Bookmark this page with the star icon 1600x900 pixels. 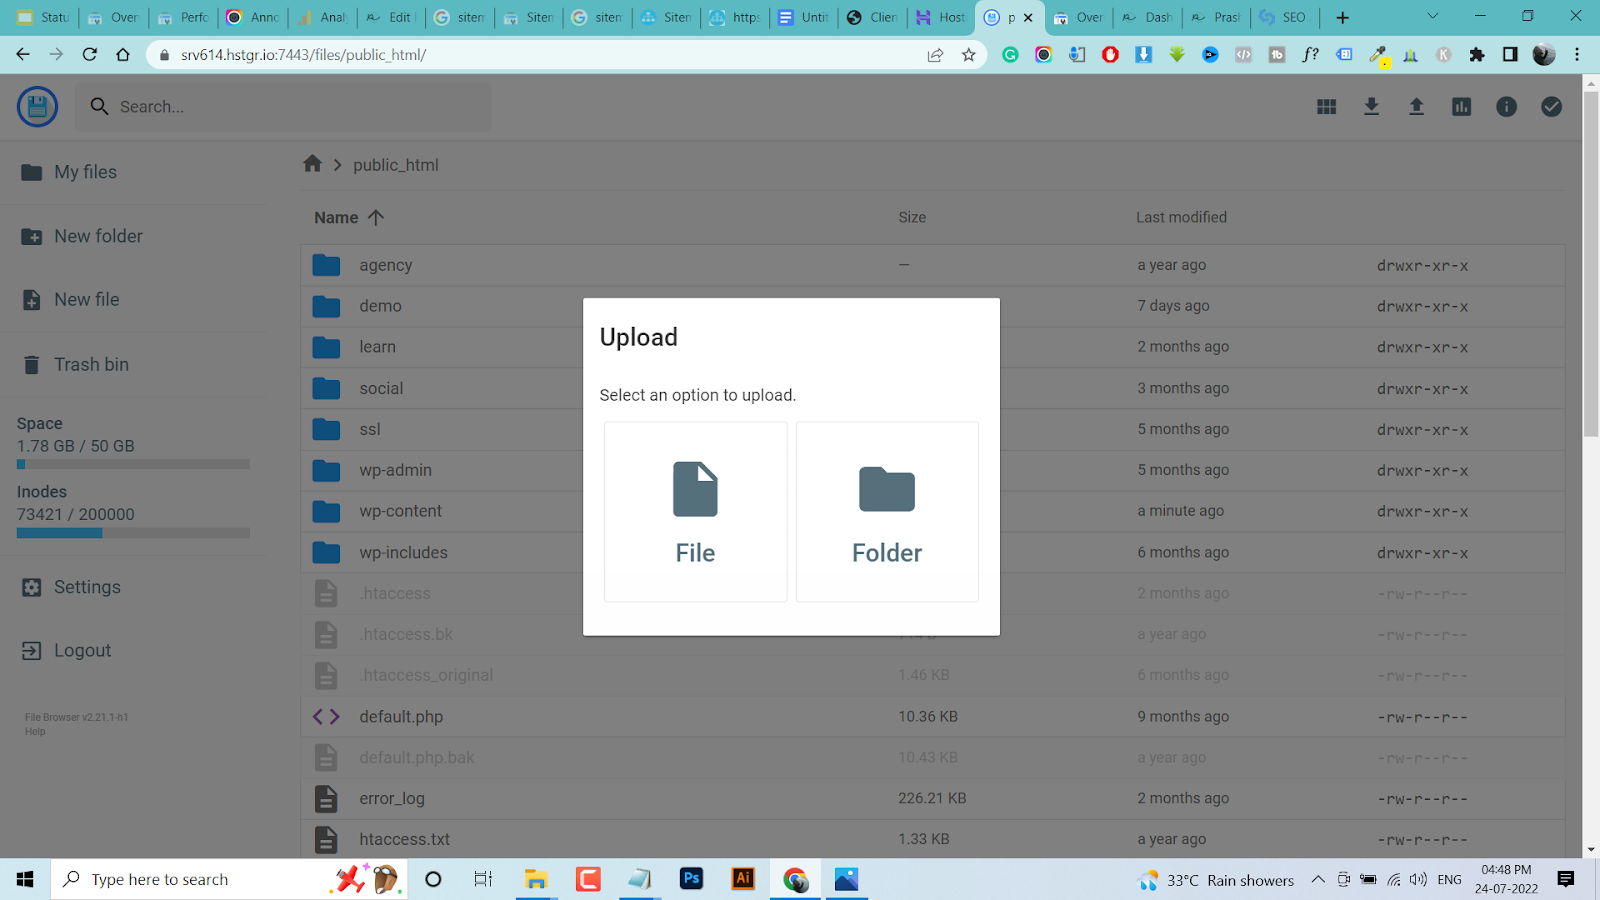[968, 55]
